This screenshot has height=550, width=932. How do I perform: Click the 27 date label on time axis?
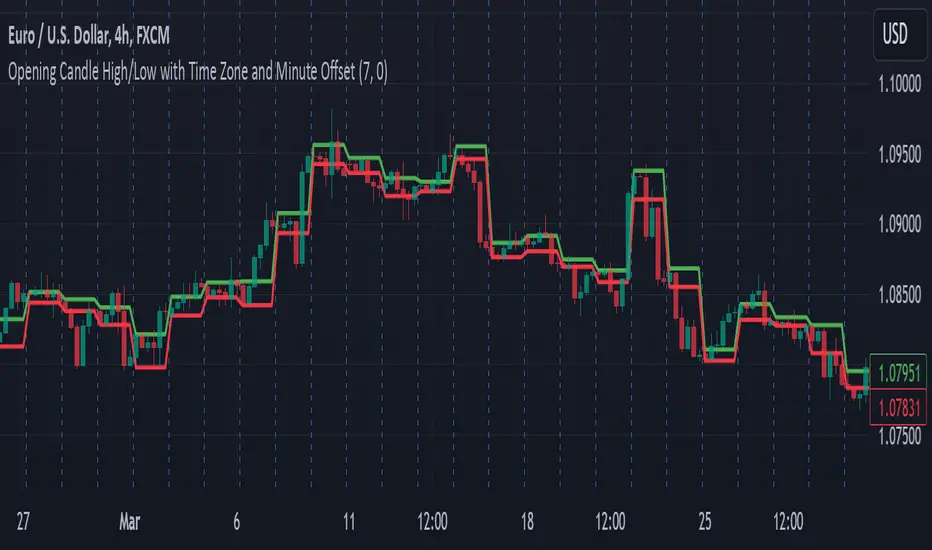(23, 521)
